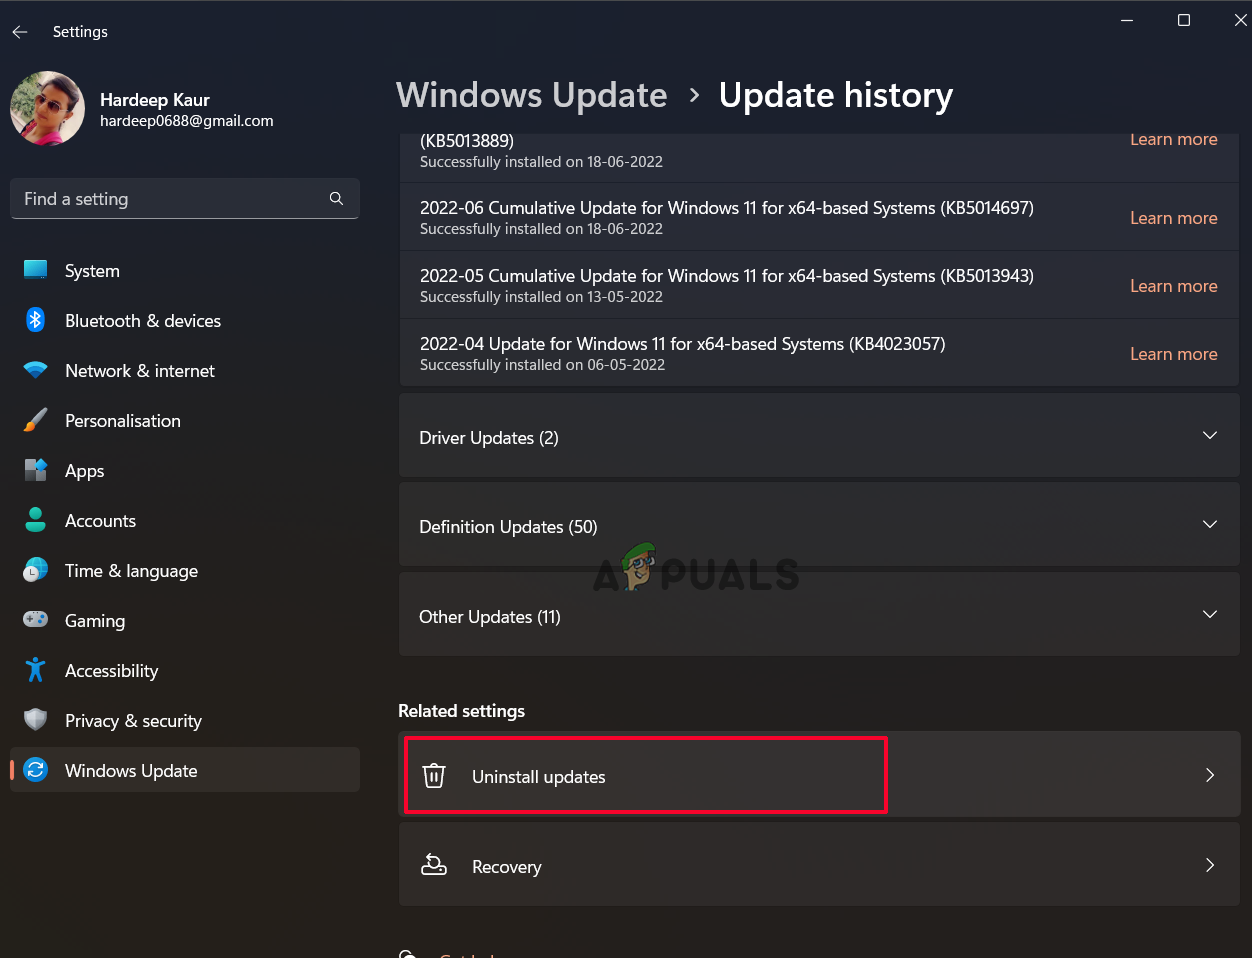Click the Recovery icon
The image size is (1252, 958).
[x=434, y=866]
